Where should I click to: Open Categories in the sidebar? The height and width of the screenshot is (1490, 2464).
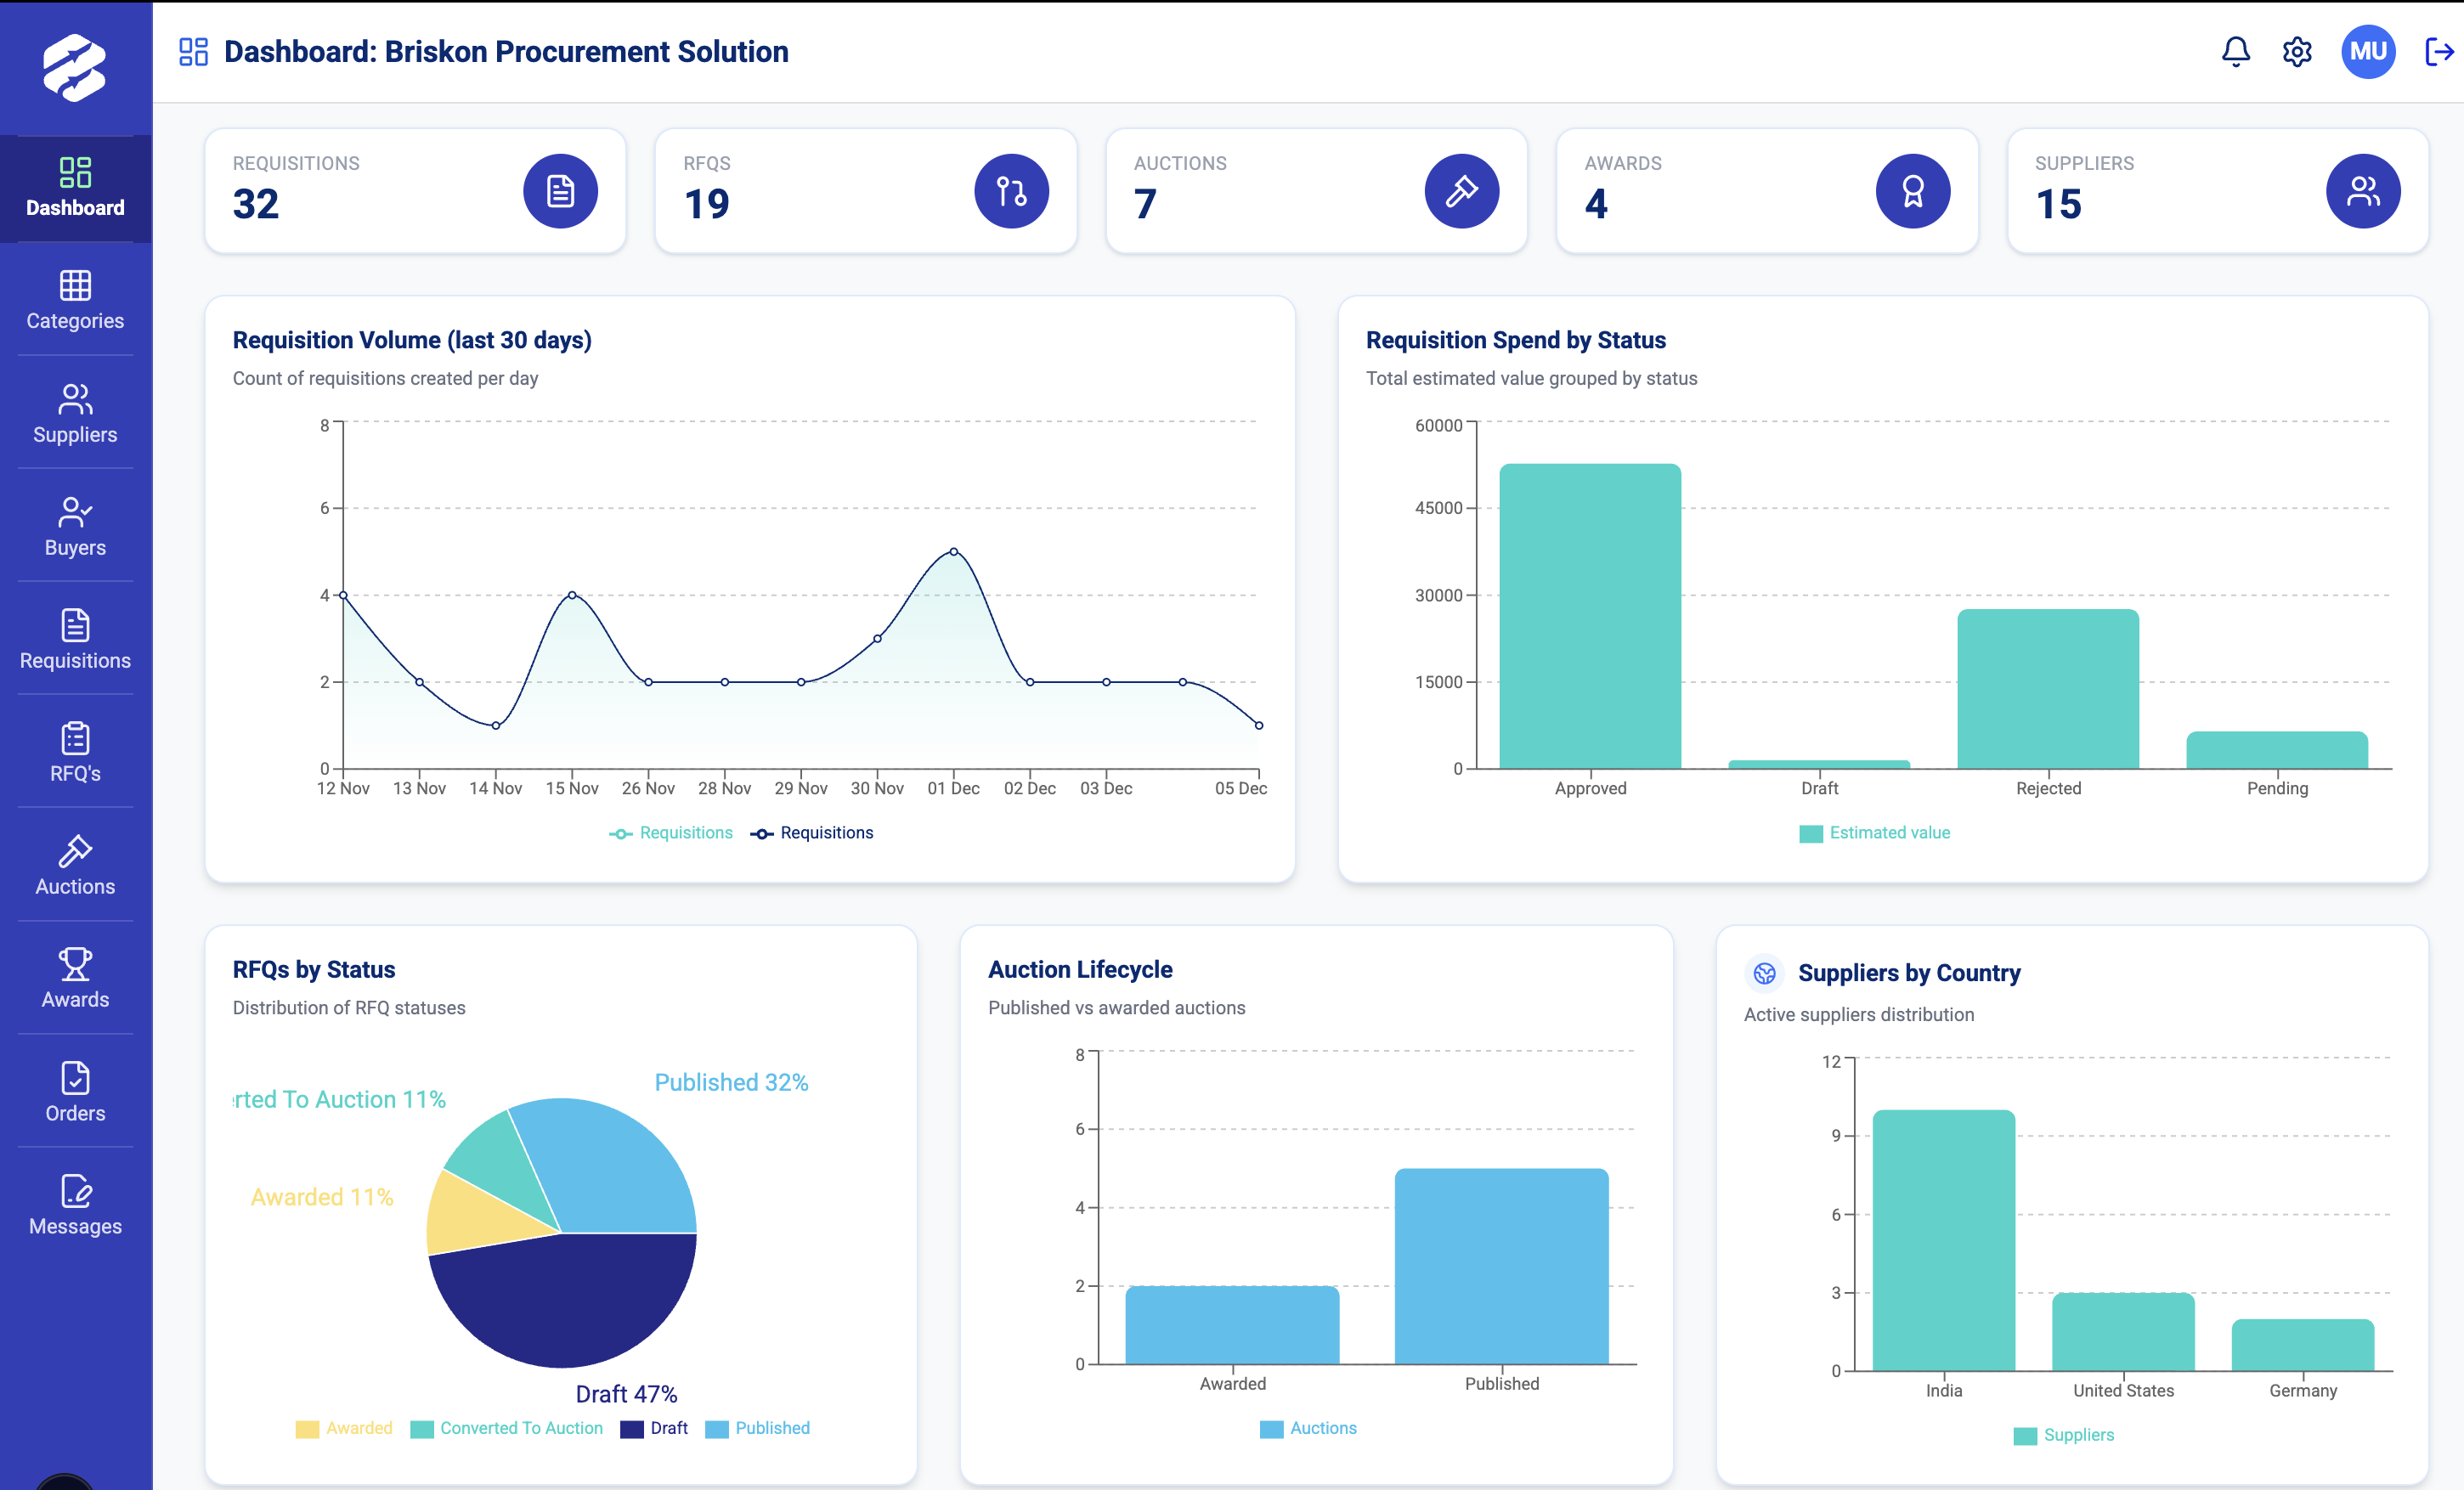75,300
